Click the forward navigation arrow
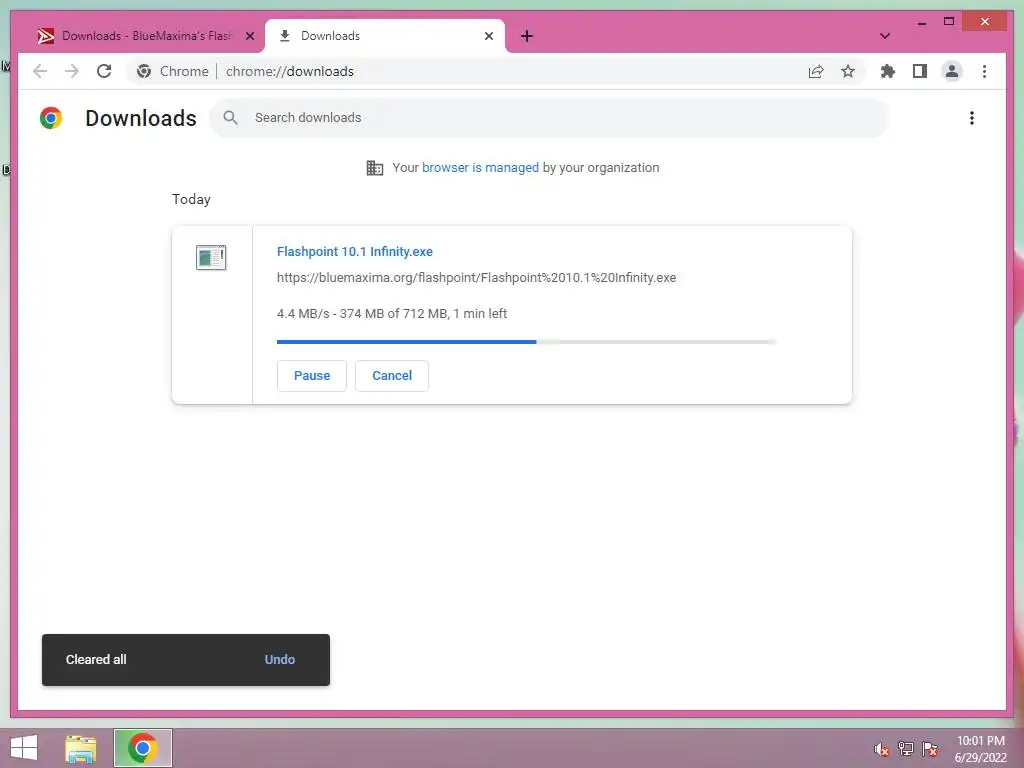The width and height of the screenshot is (1024, 768). [x=72, y=71]
